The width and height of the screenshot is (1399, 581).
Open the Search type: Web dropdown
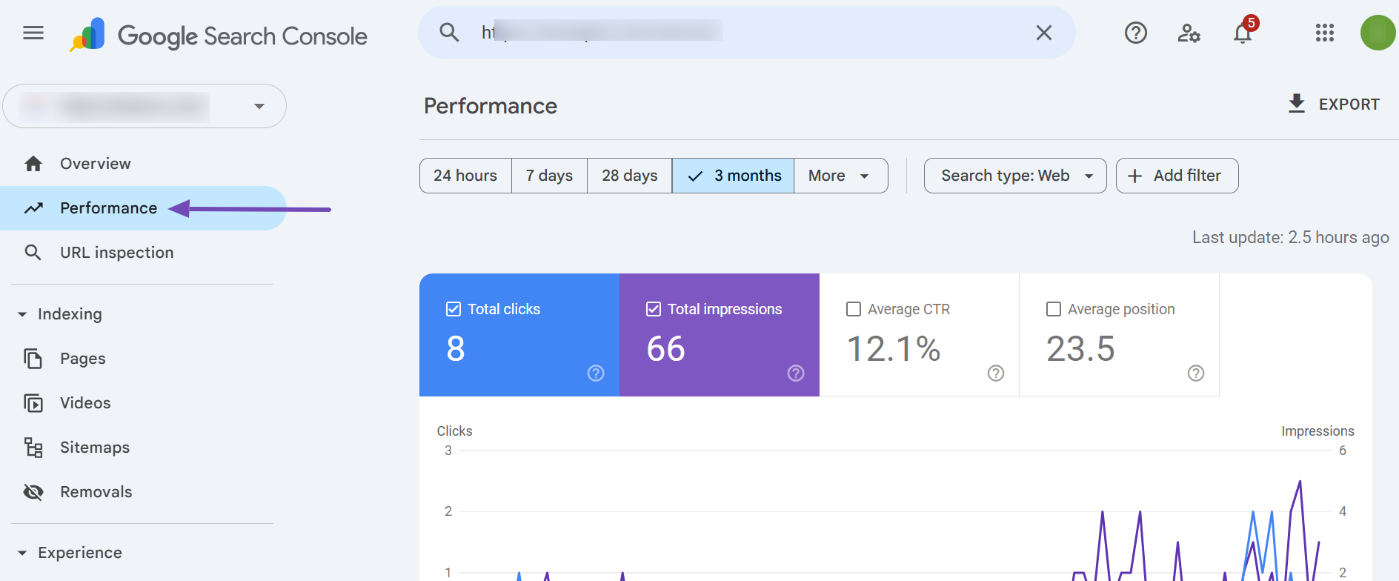pyautogui.click(x=1014, y=176)
